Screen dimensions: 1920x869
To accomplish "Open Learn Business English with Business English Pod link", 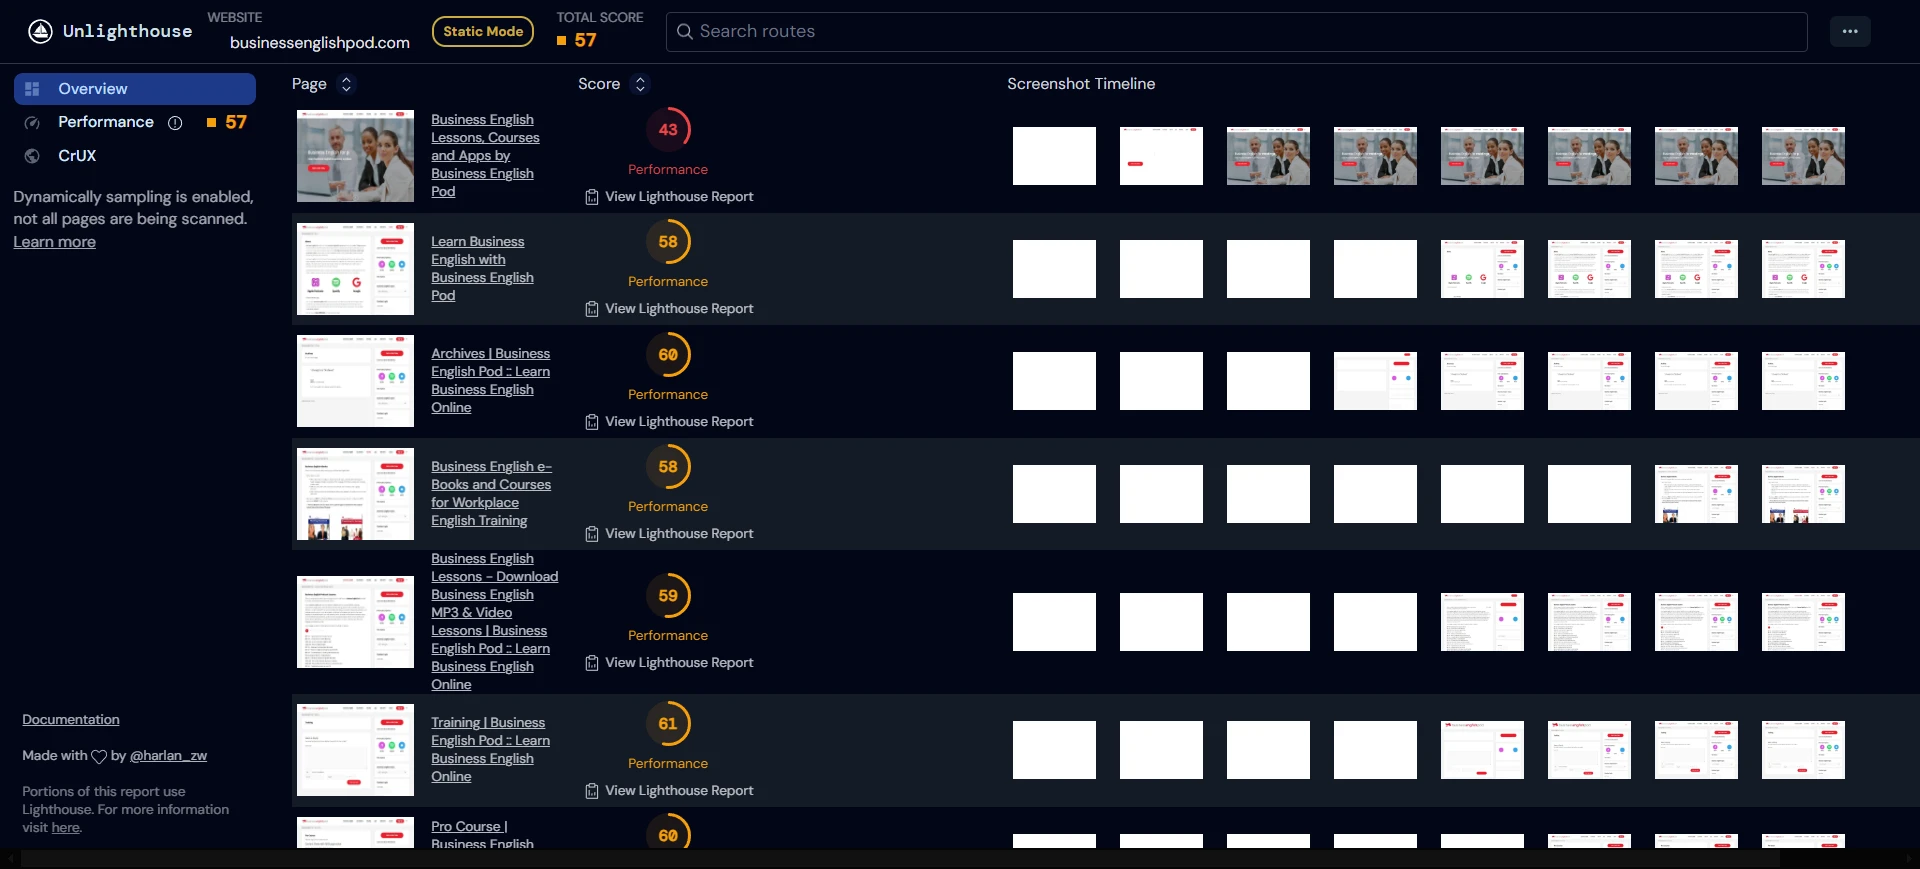I will coord(482,269).
